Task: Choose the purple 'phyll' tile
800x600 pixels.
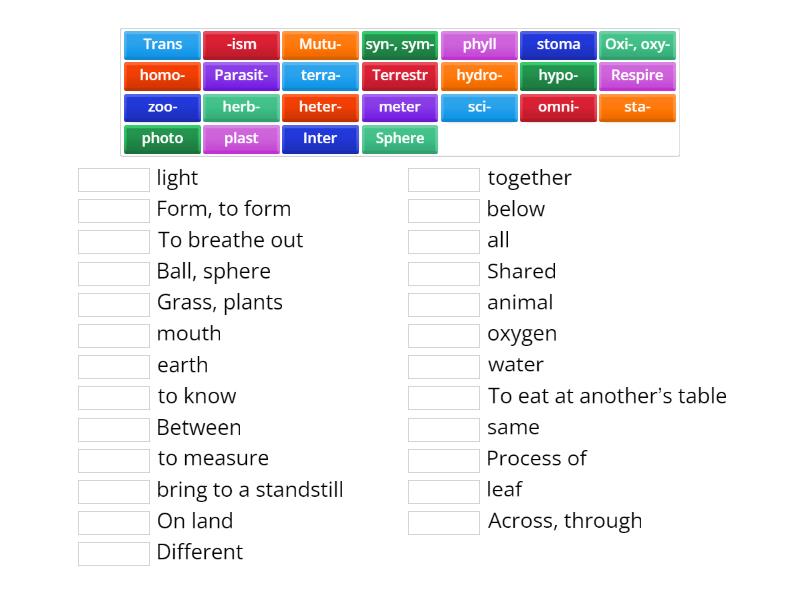Action: (479, 45)
